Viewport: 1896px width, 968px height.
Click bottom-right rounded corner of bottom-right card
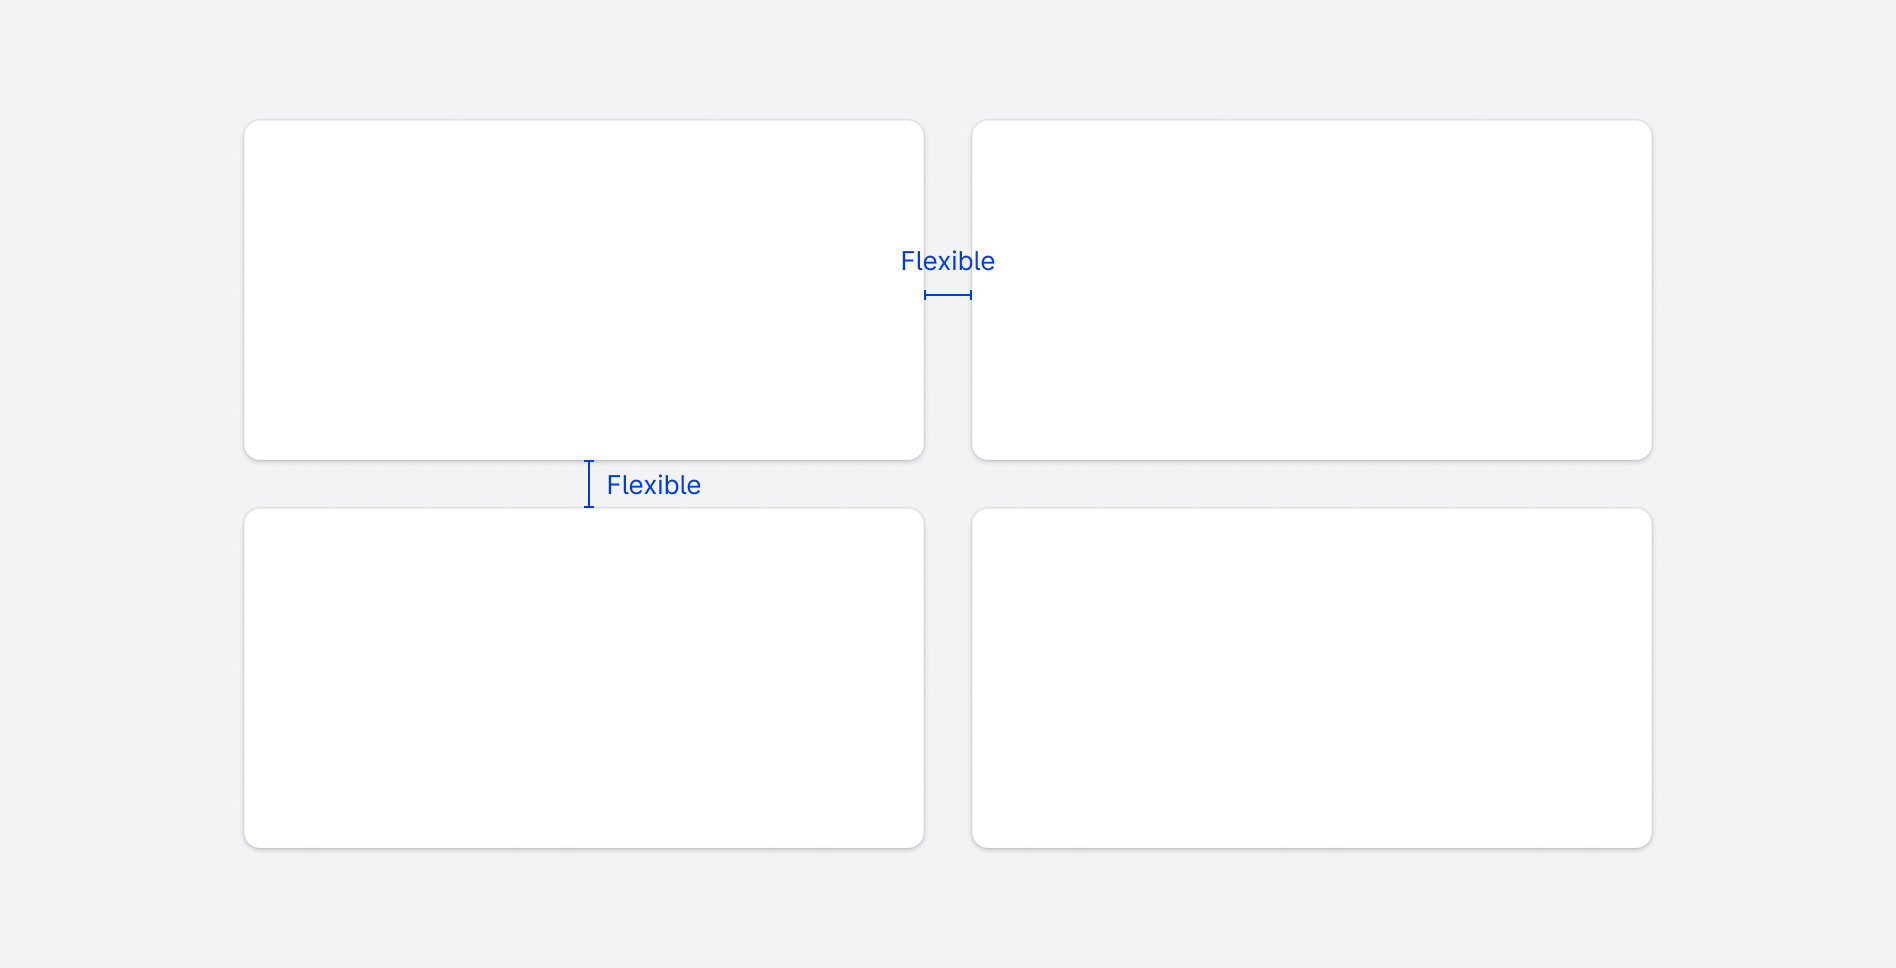click(x=1645, y=841)
